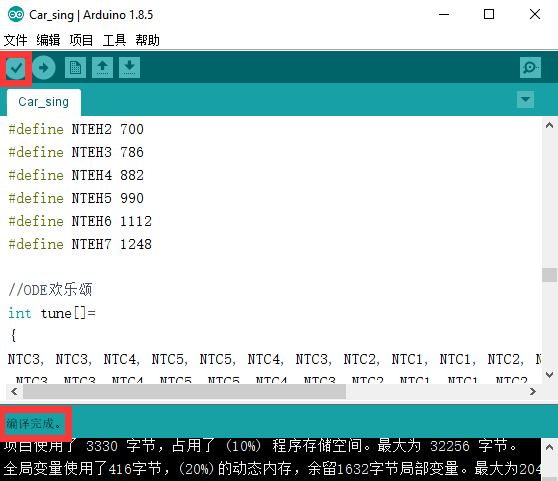
Task: Open the 项目 menu
Action: [81, 40]
